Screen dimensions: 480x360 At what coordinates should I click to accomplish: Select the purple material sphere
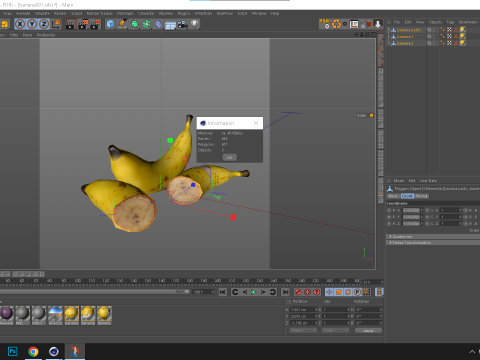[x=7, y=314]
